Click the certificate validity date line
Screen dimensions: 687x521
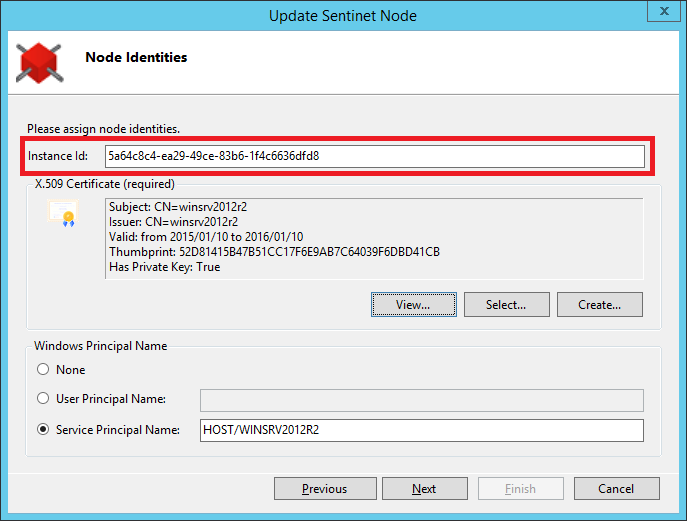click(206, 237)
